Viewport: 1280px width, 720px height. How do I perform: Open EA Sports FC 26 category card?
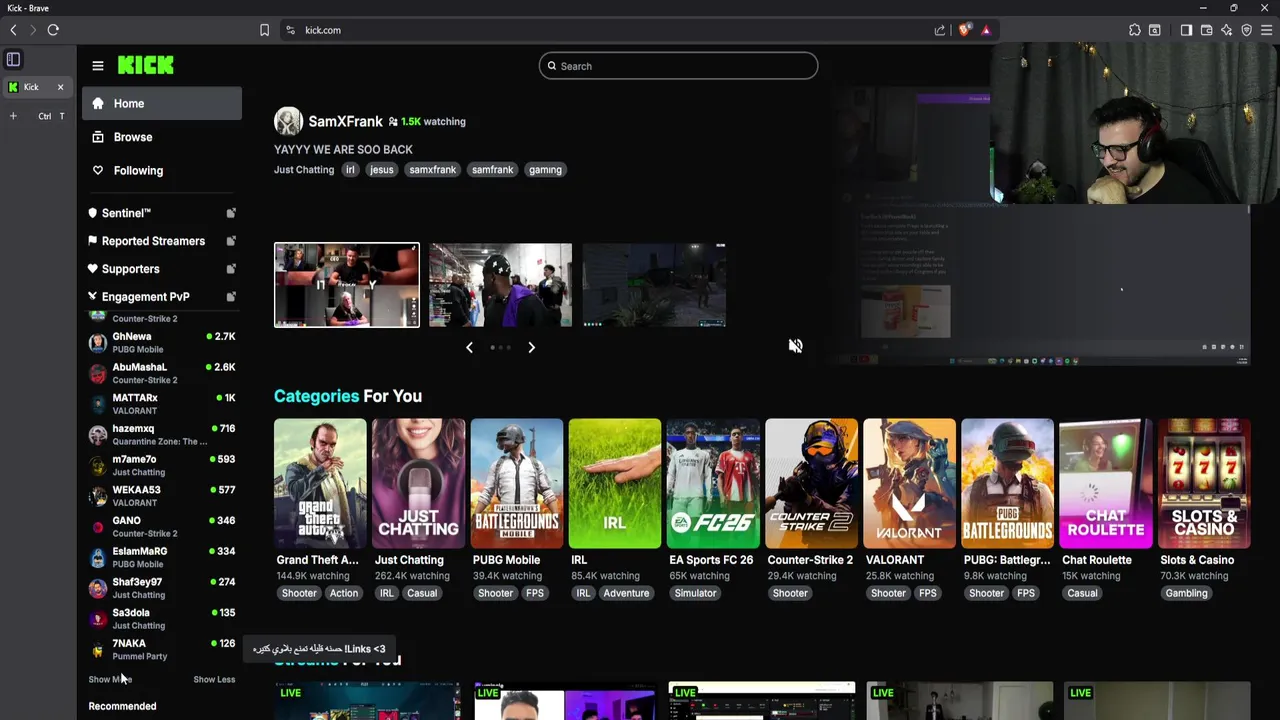[713, 484]
